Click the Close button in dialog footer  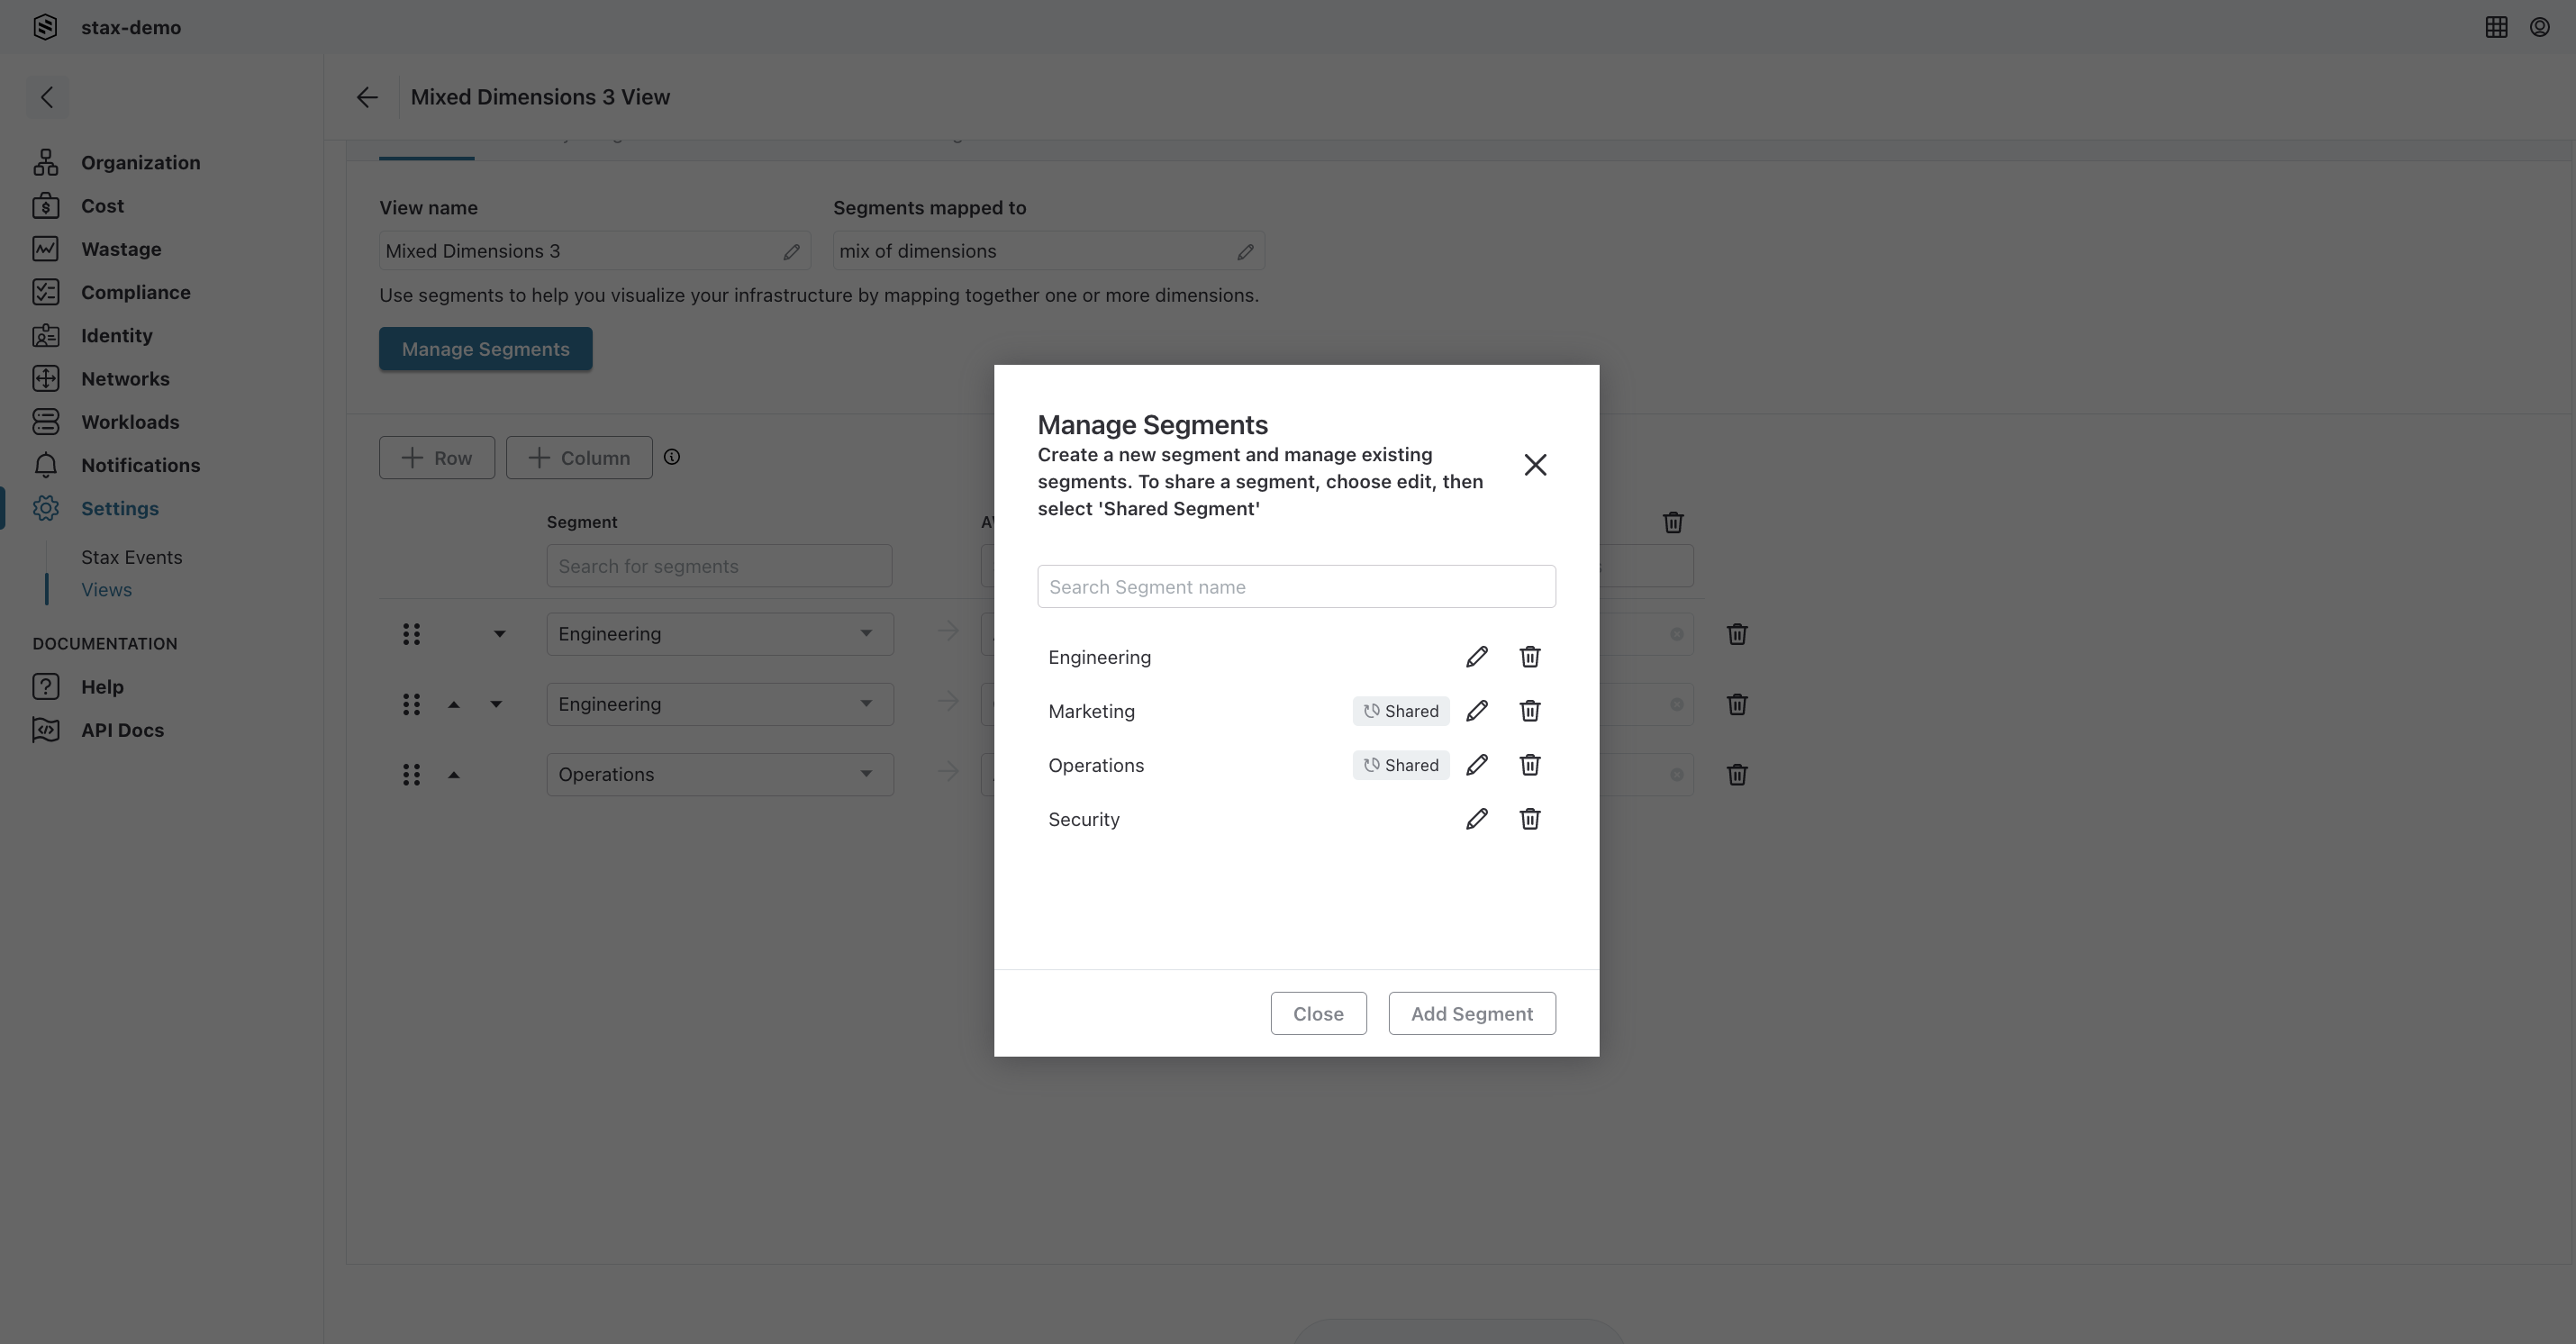click(1318, 1014)
